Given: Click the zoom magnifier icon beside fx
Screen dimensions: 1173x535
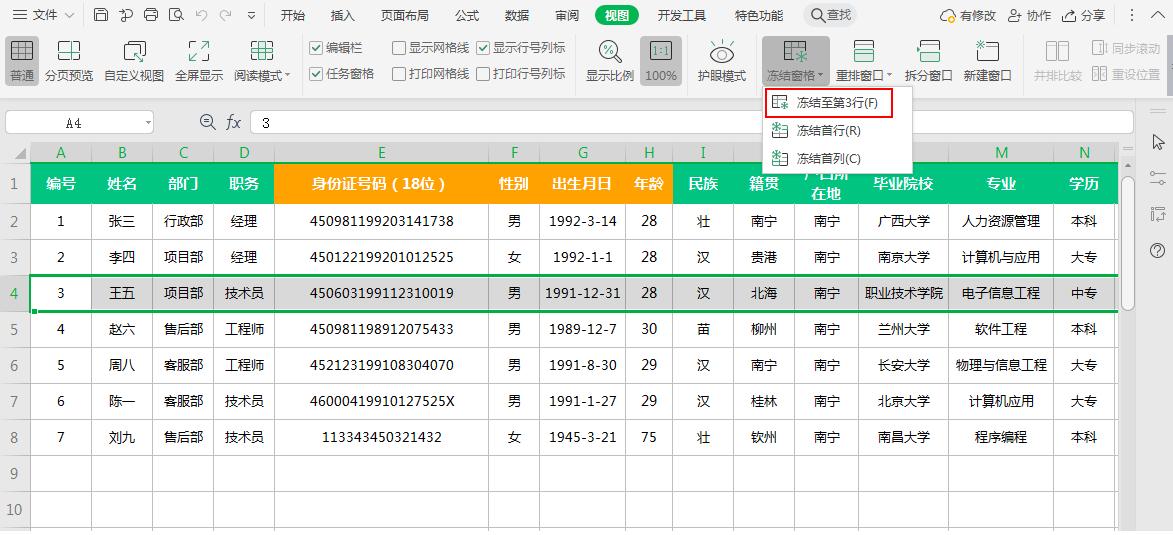Looking at the screenshot, I should [x=207, y=122].
